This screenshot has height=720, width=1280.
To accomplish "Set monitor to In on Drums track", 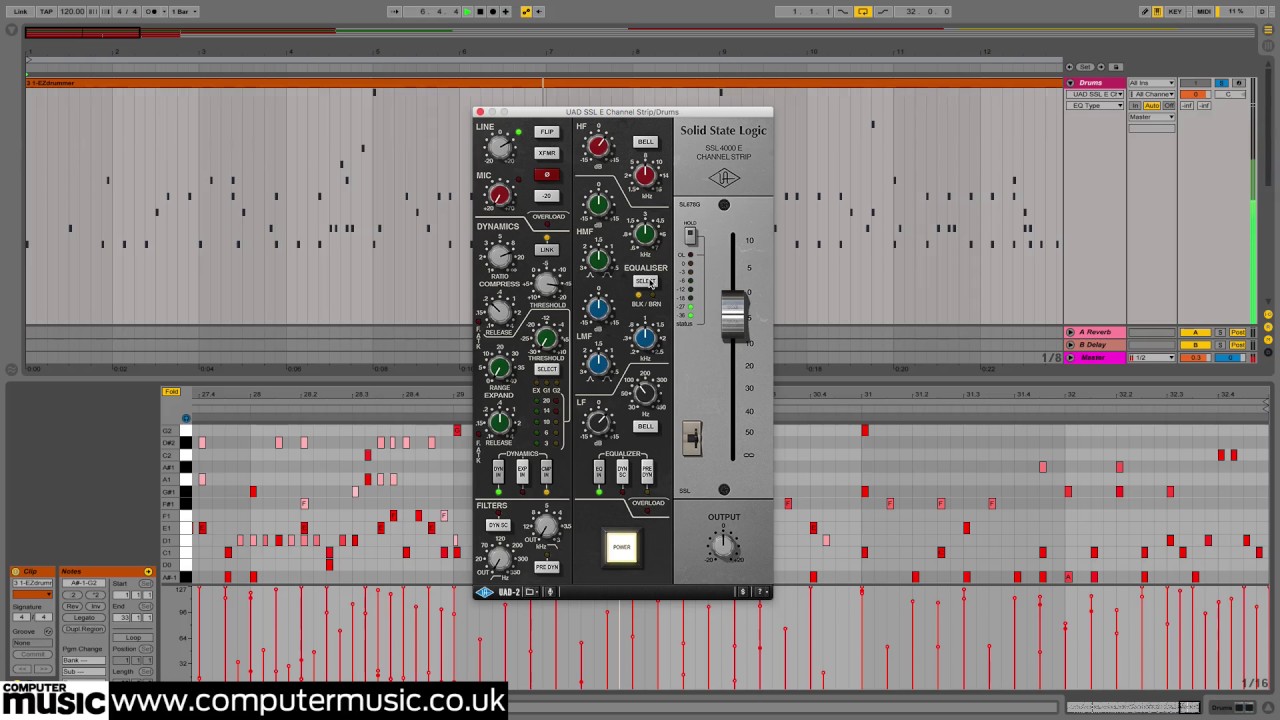I will [1135, 105].
